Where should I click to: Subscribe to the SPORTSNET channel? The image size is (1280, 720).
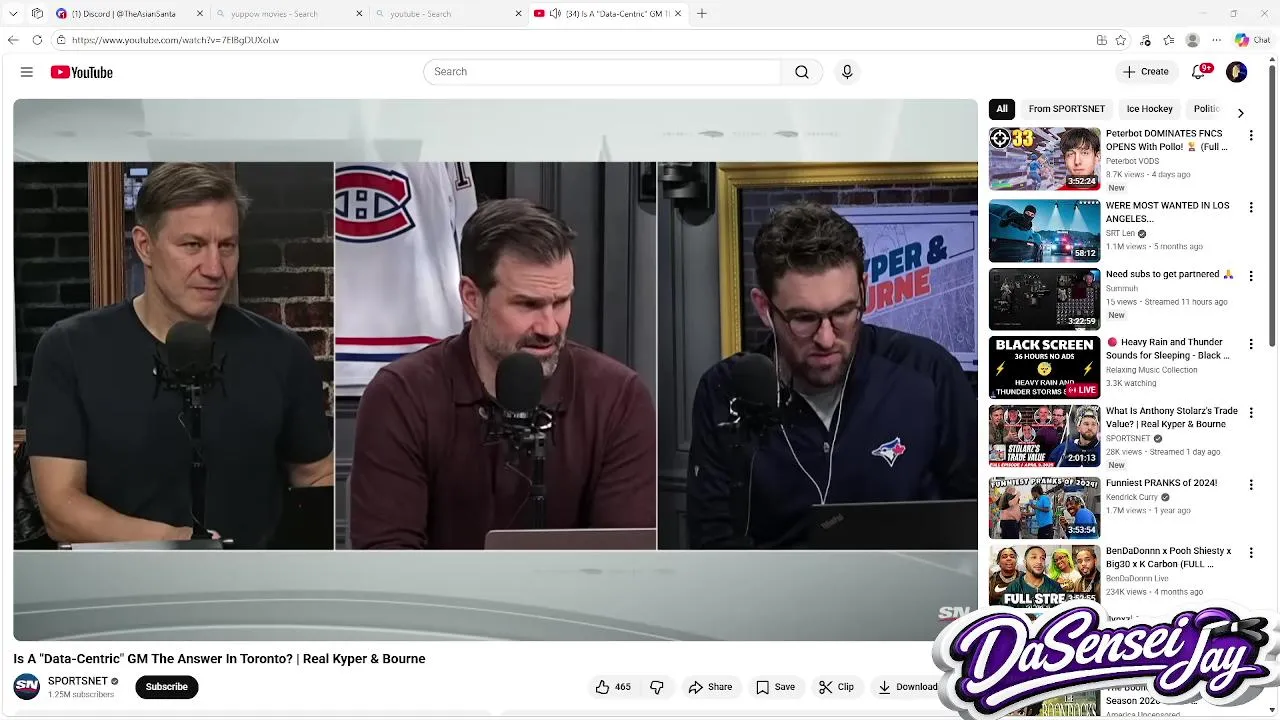167,687
